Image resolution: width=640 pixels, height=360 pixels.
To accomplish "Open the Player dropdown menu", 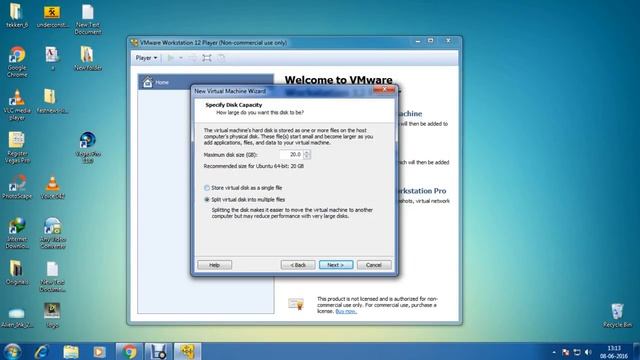I will pos(146,58).
